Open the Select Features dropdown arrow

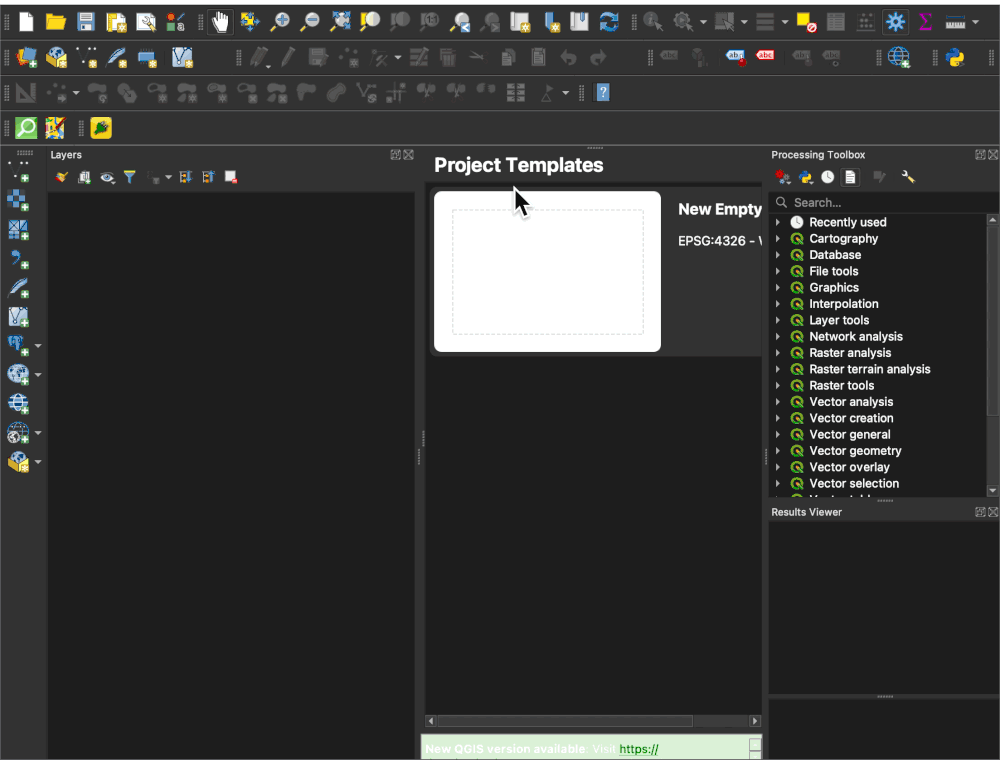(x=744, y=22)
